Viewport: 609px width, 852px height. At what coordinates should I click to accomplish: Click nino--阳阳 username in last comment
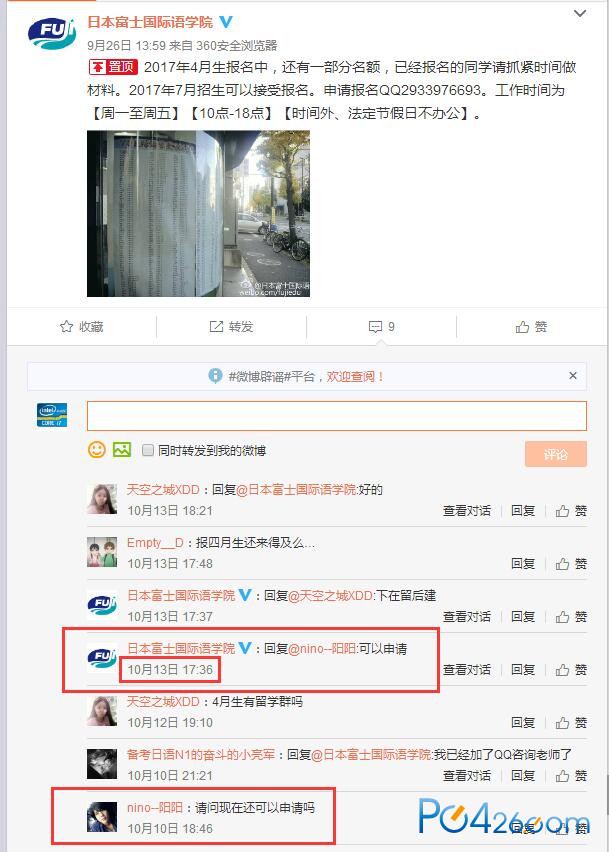pyautogui.click(x=155, y=808)
